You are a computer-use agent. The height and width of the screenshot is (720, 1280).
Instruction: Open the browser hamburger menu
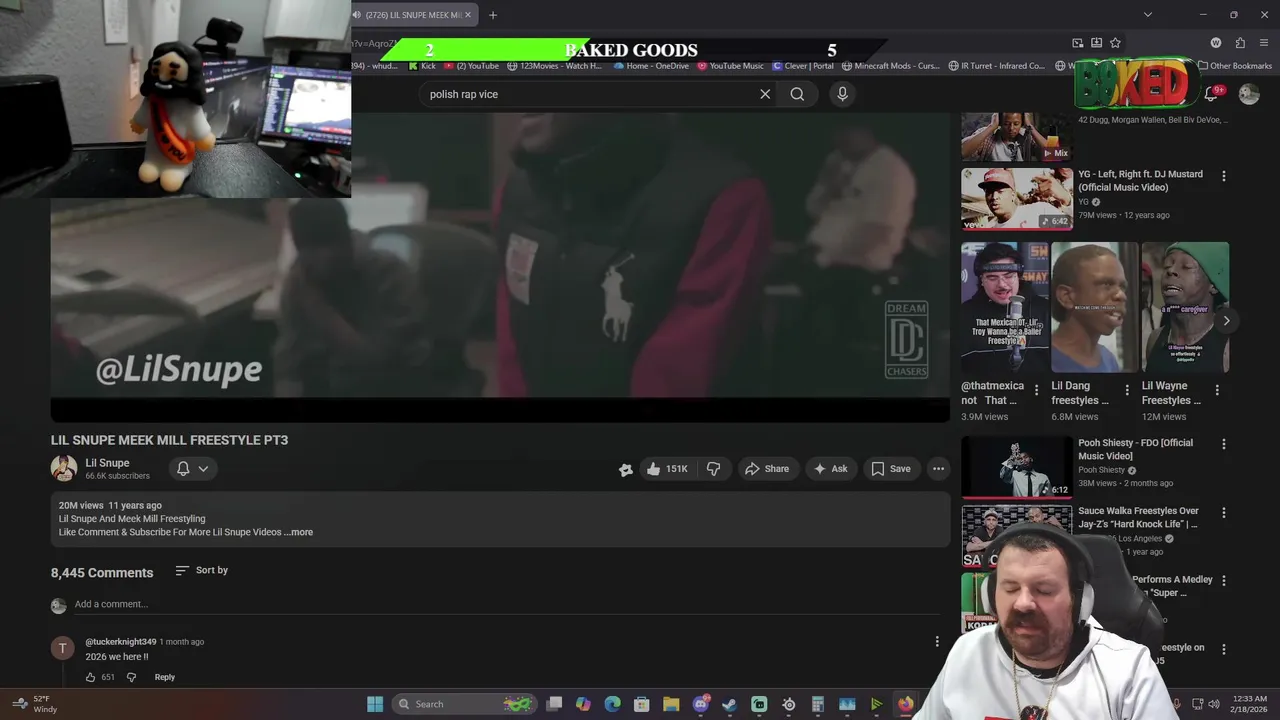click(x=1264, y=43)
